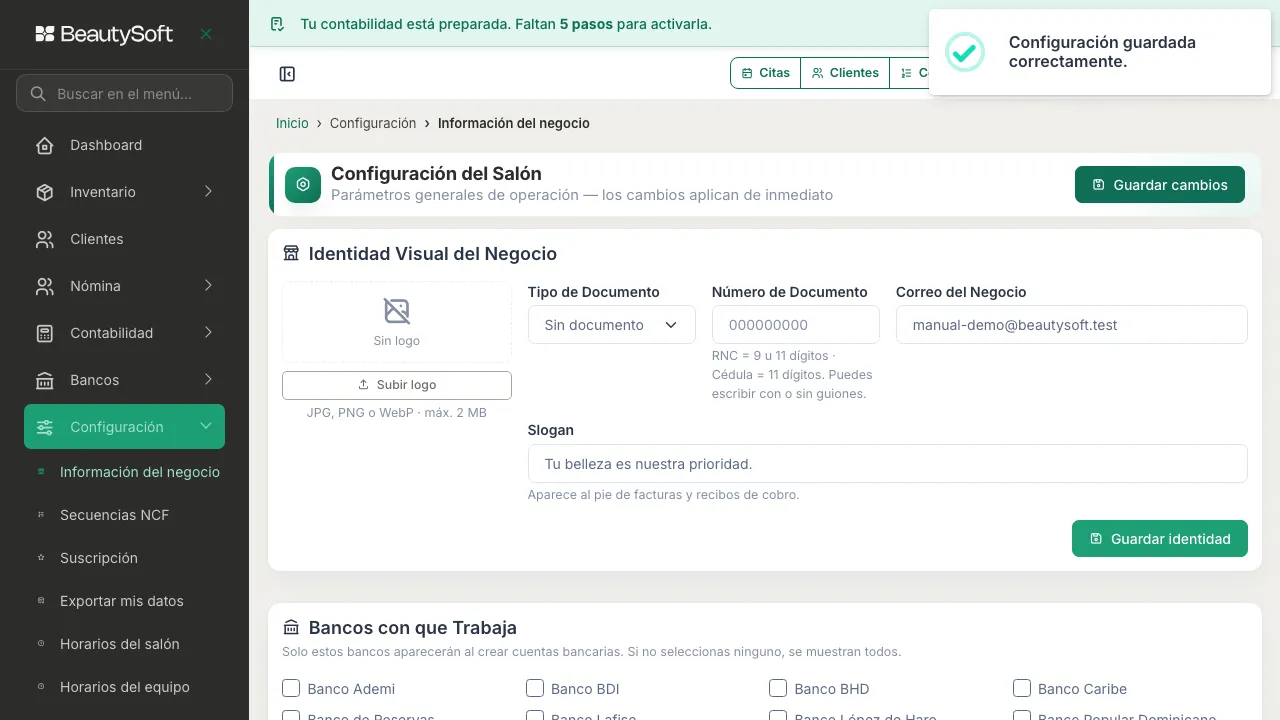Focus the Correo del Negocio field
This screenshot has height=720, width=1280.
pos(1072,325)
